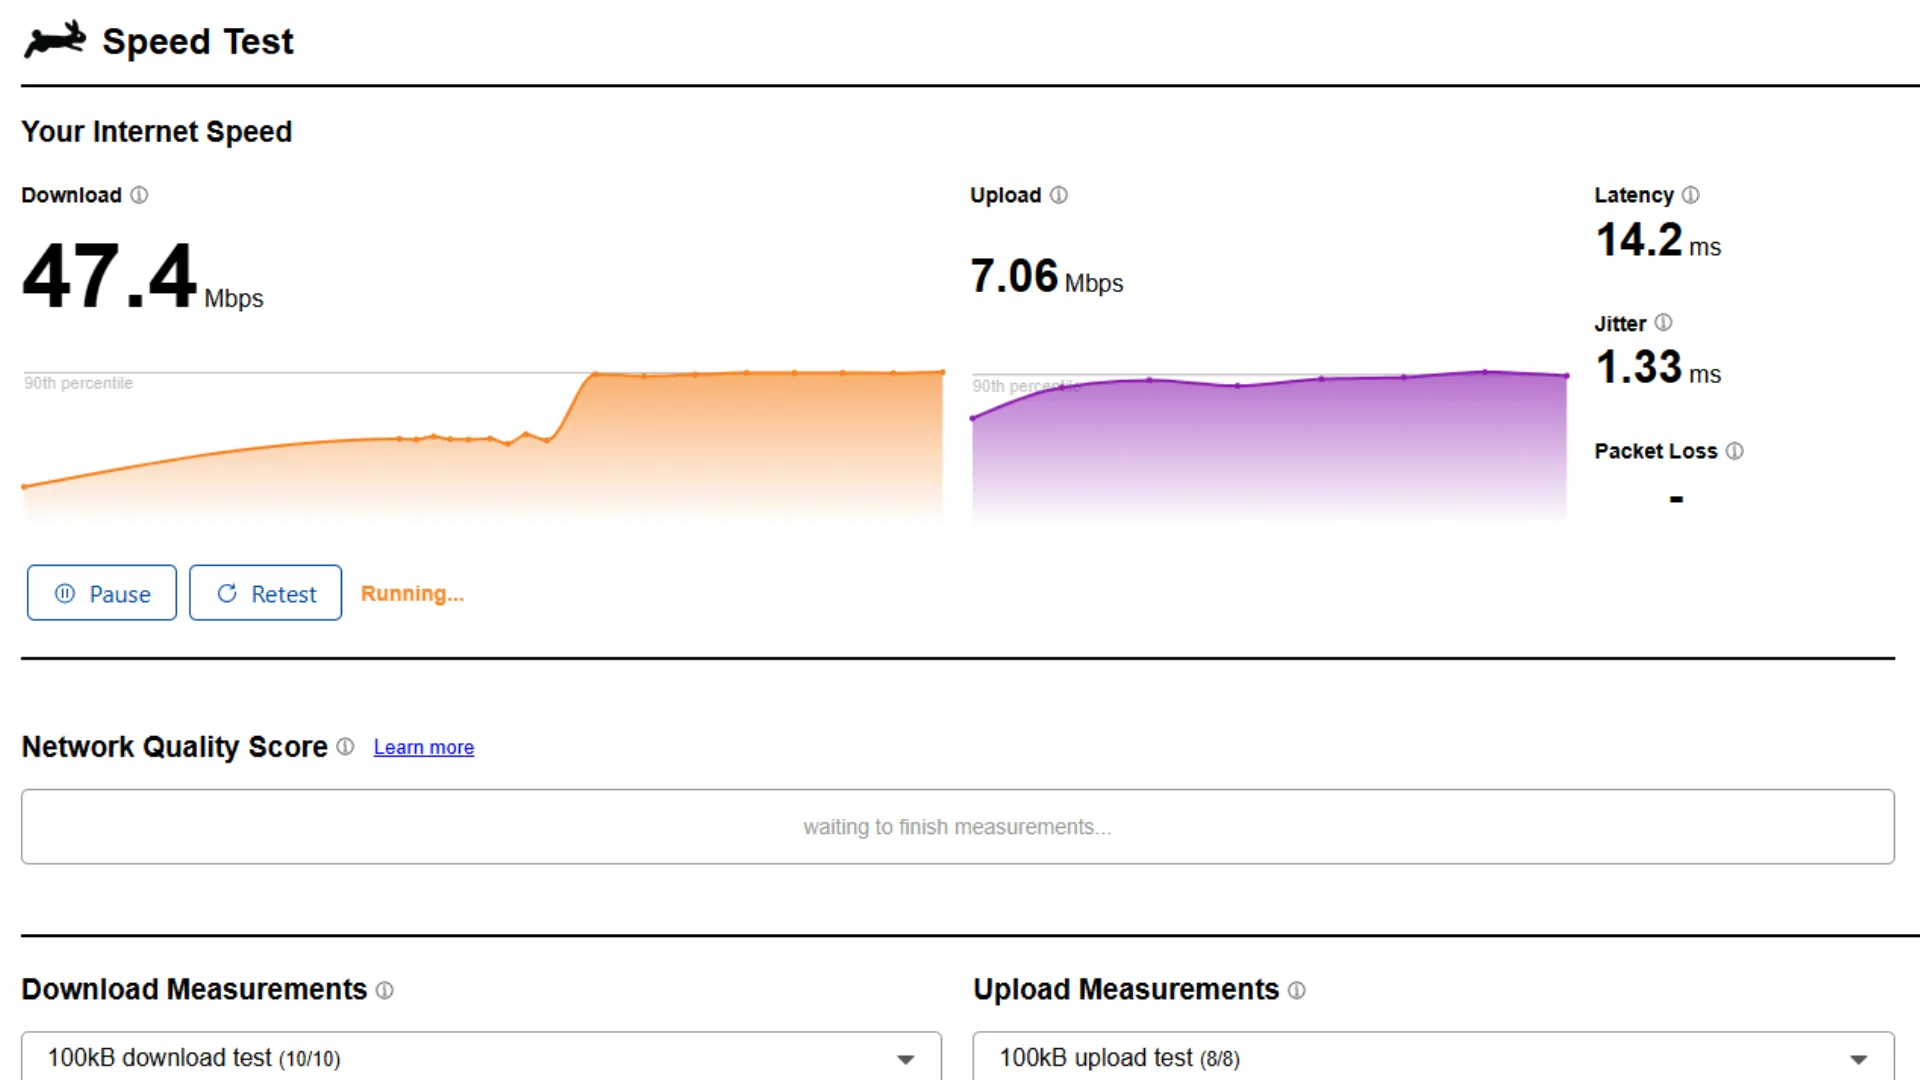The width and height of the screenshot is (1920, 1080).
Task: Click the 7.06 Mbps upload value
Action: [1046, 277]
